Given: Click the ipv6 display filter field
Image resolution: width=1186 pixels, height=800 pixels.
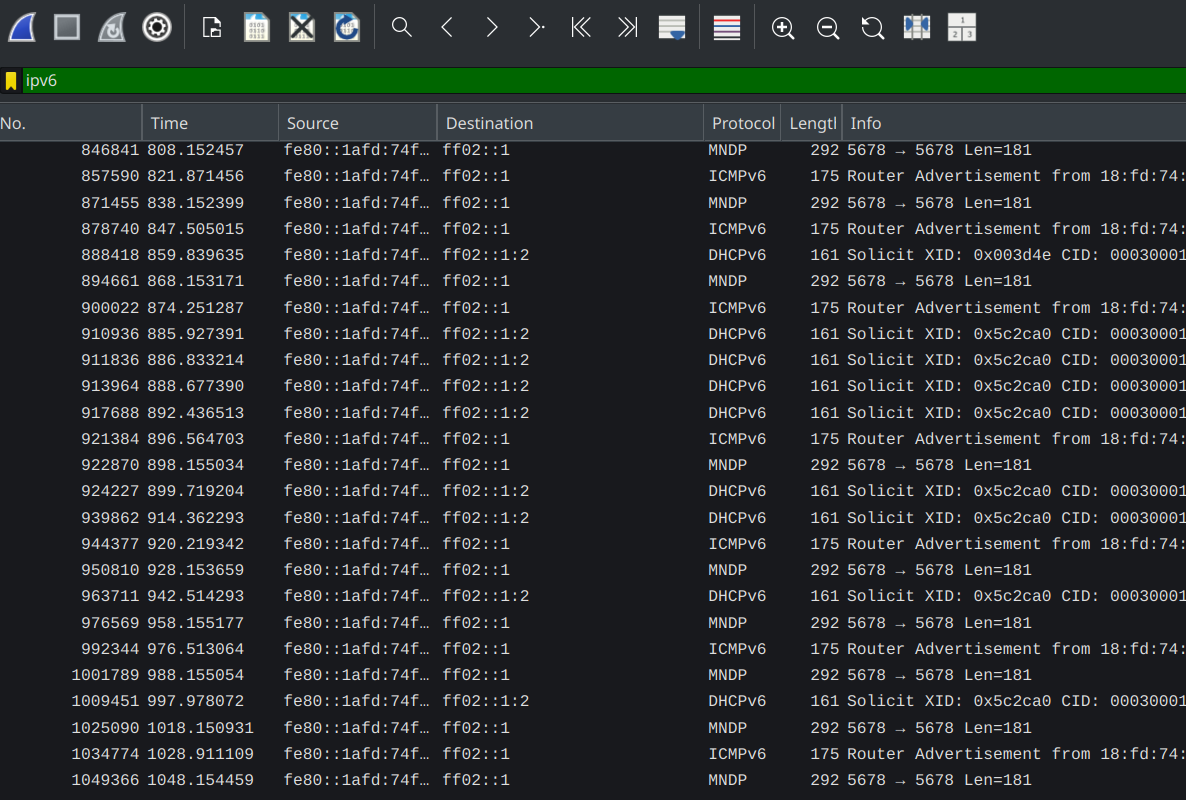Looking at the screenshot, I should (600, 81).
